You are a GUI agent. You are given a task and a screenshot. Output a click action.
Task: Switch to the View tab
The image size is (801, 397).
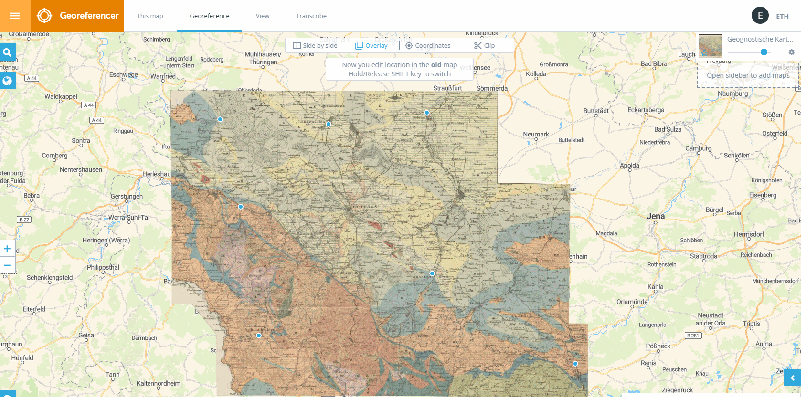click(263, 16)
